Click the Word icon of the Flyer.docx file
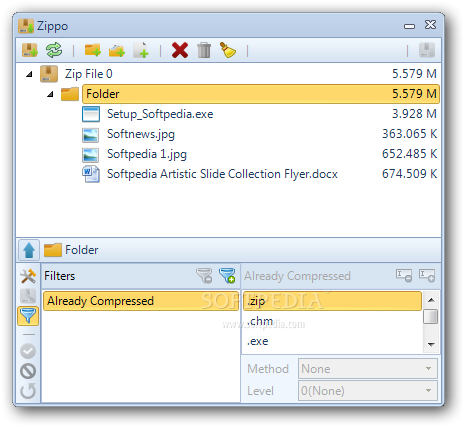Image resolution: width=465 pixels, height=427 pixels. [x=91, y=174]
